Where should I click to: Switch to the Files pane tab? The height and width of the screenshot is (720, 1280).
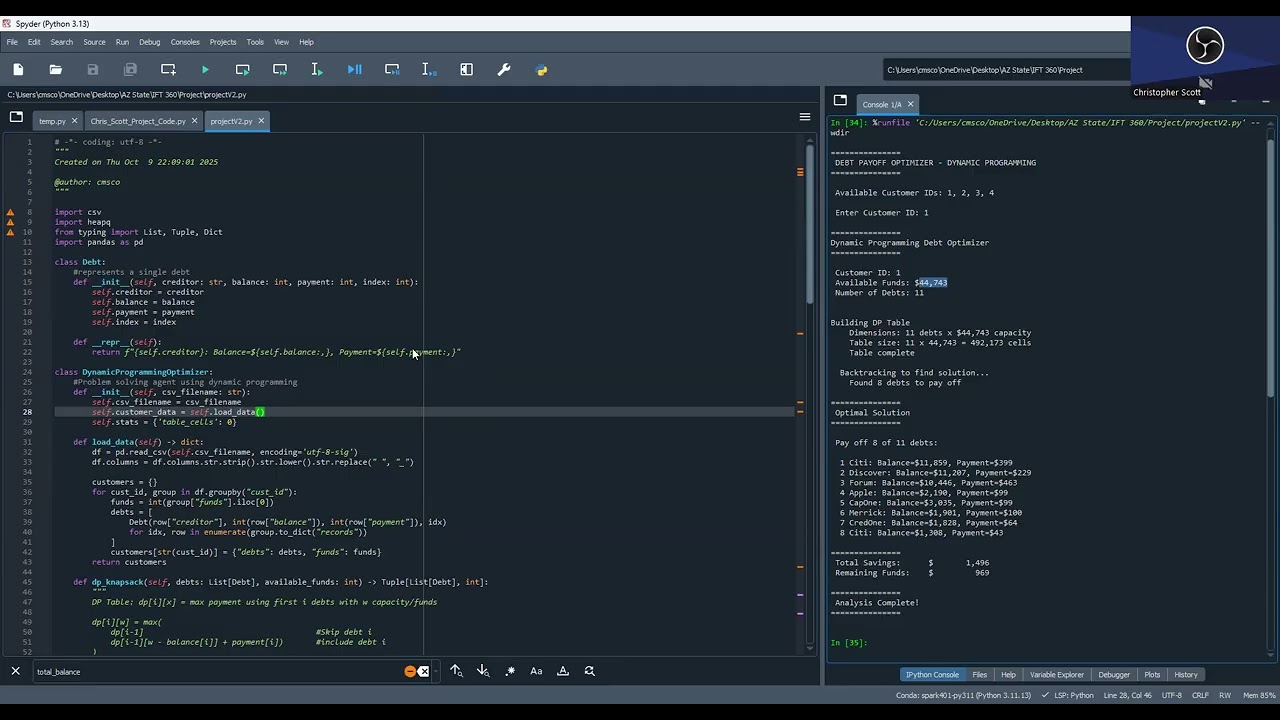pyautogui.click(x=980, y=675)
